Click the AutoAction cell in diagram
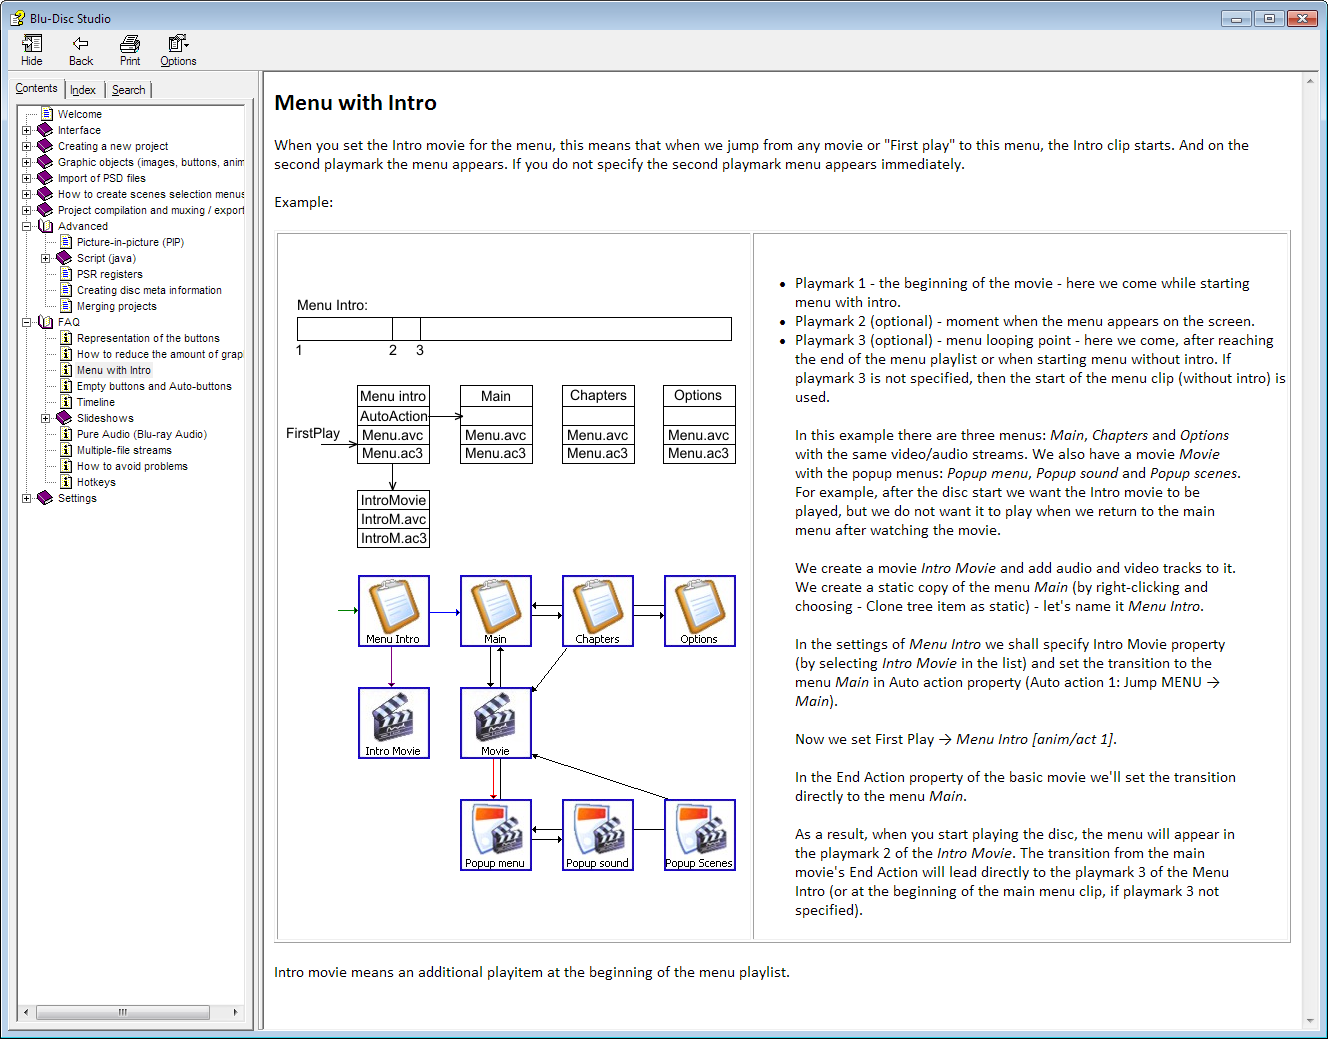This screenshot has height=1039, width=1328. pyautogui.click(x=394, y=416)
